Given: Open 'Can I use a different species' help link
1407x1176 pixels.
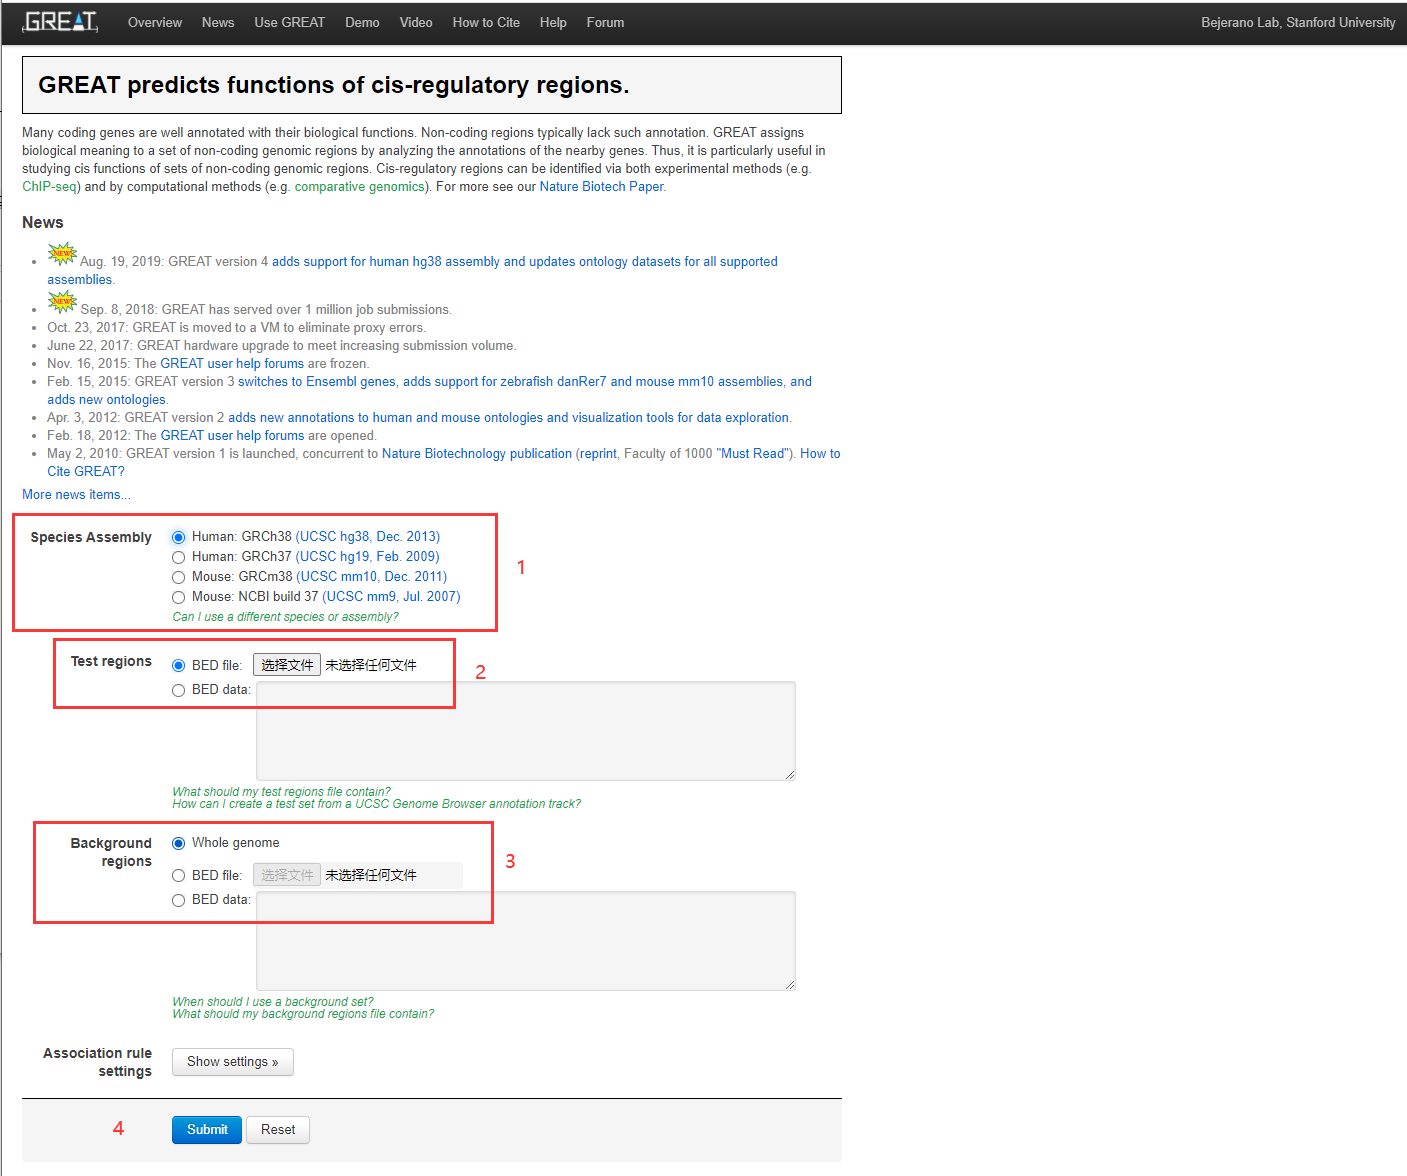Looking at the screenshot, I should pos(285,617).
